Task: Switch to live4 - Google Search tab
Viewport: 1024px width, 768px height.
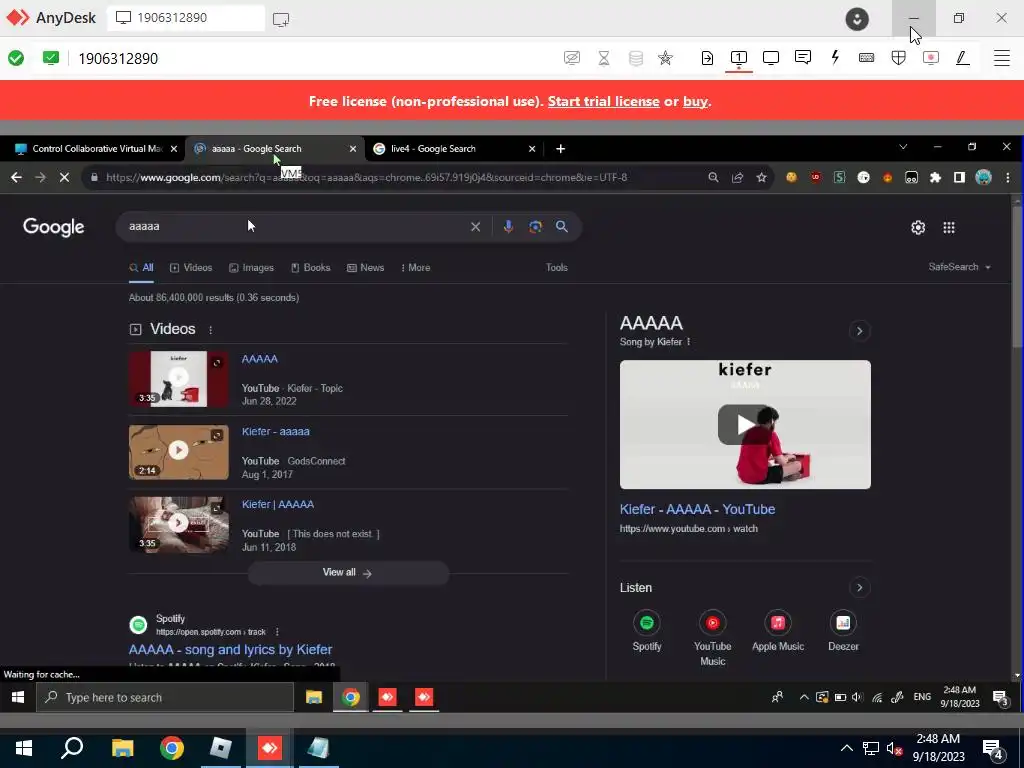Action: [x=453, y=148]
